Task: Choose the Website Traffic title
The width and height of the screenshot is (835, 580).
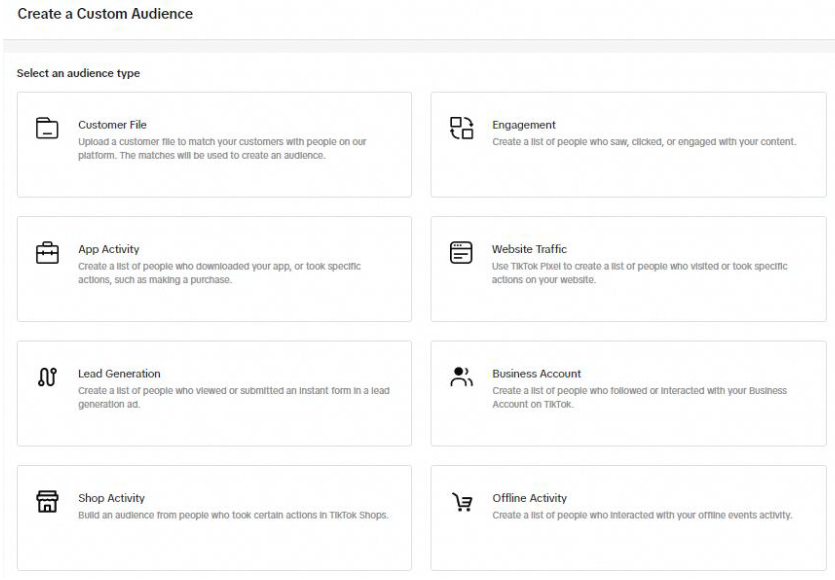Action: pyautogui.click(x=529, y=249)
